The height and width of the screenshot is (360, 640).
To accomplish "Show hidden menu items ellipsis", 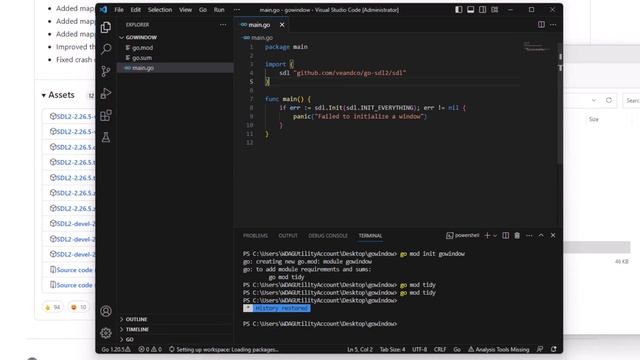I will coord(237,9).
